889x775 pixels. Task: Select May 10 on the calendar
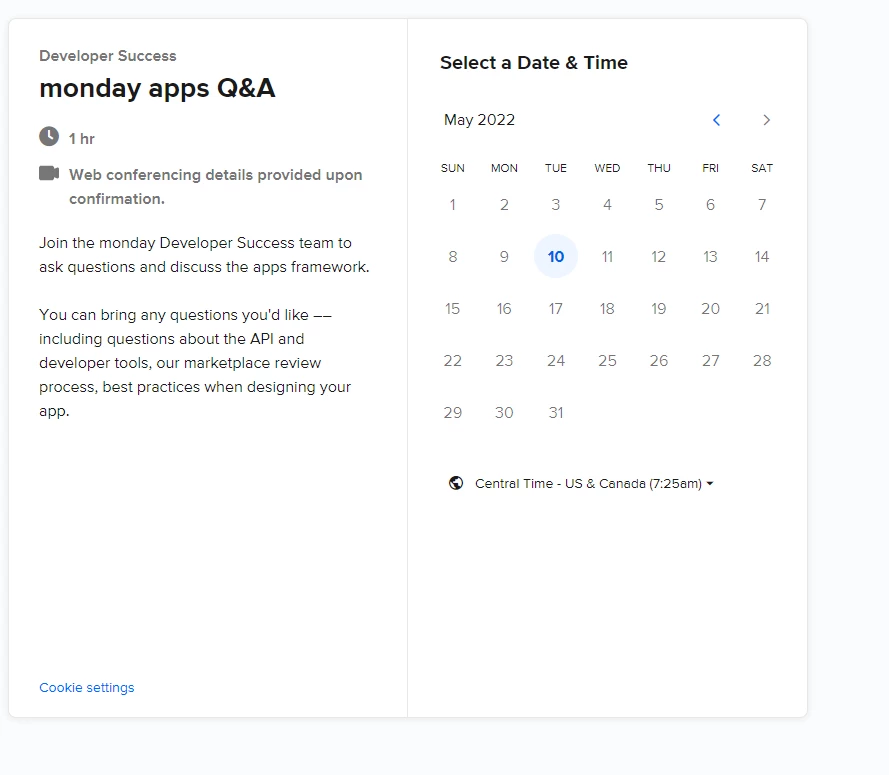click(556, 257)
